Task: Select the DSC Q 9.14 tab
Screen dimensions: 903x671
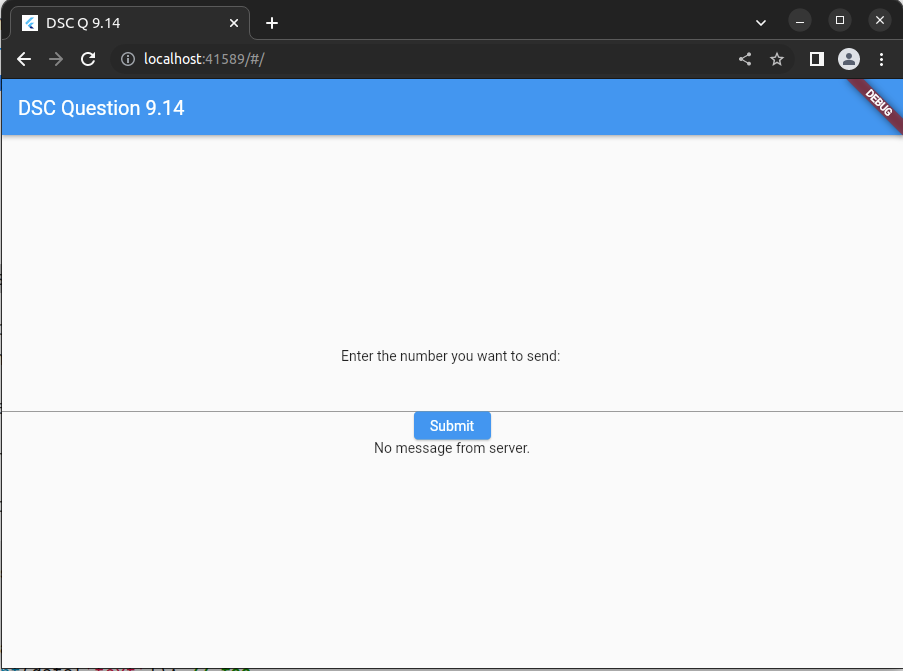Action: pyautogui.click(x=120, y=23)
